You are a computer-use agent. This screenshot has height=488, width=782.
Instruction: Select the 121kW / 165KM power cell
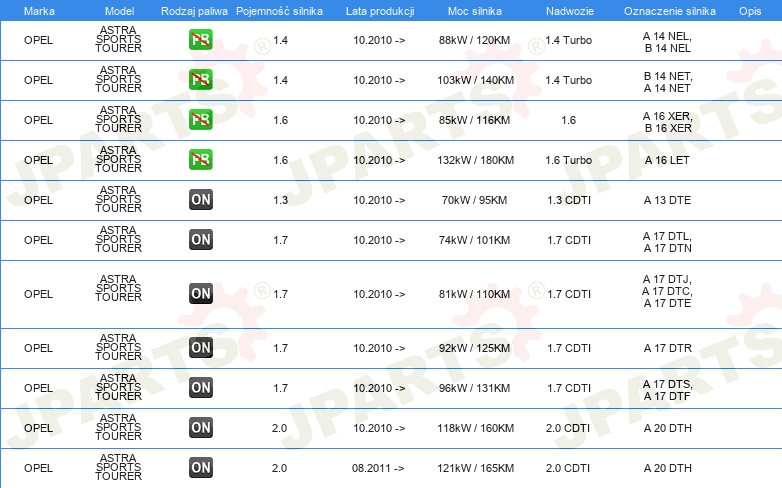[x=475, y=468]
